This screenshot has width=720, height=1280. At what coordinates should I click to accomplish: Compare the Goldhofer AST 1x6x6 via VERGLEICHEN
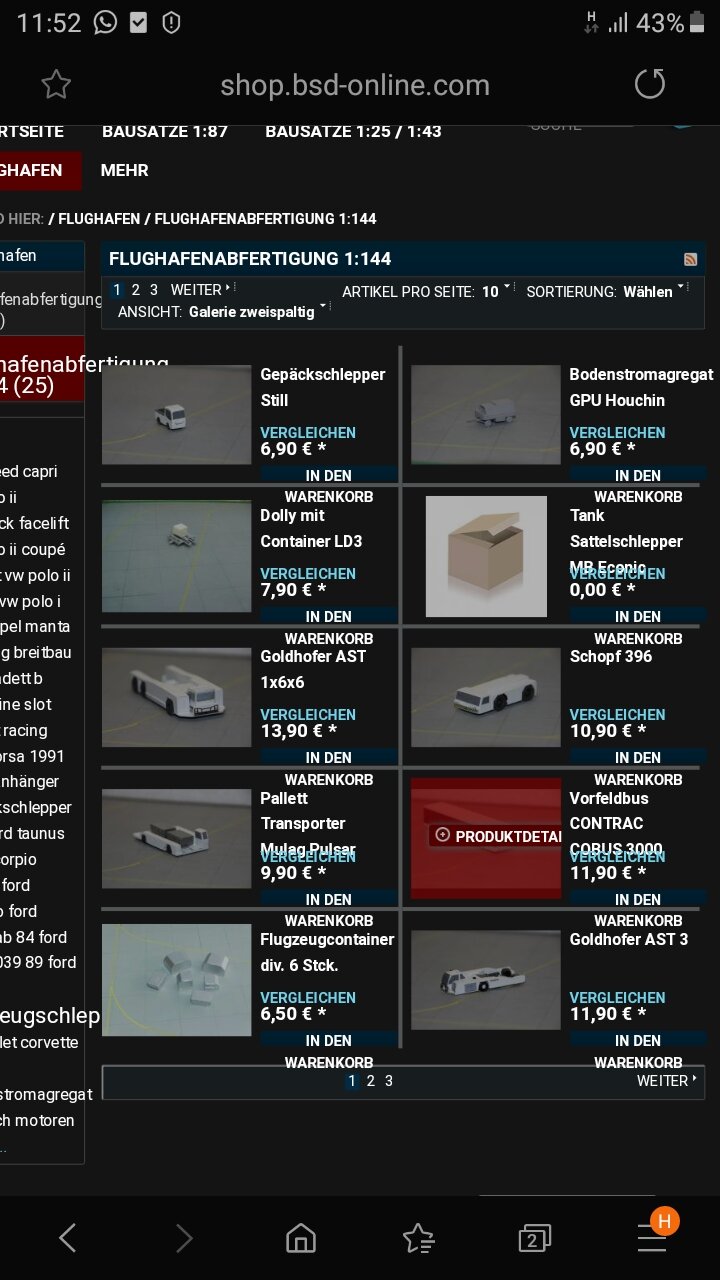[308, 715]
